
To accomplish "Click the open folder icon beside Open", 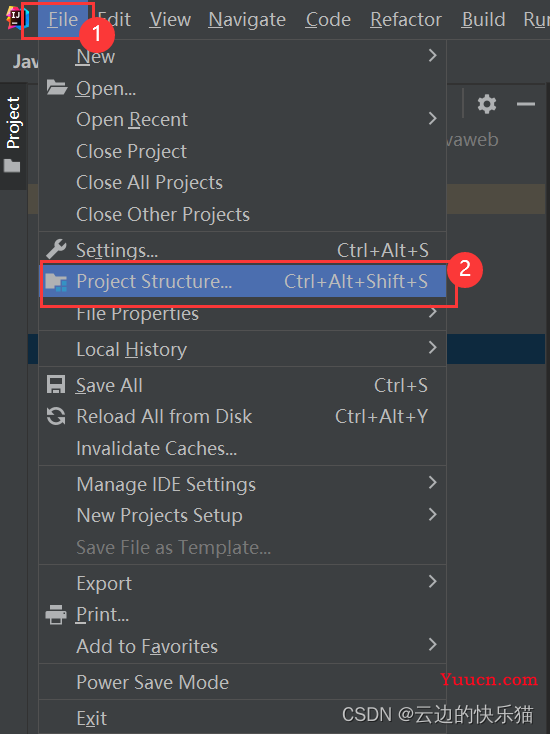I will coord(57,87).
